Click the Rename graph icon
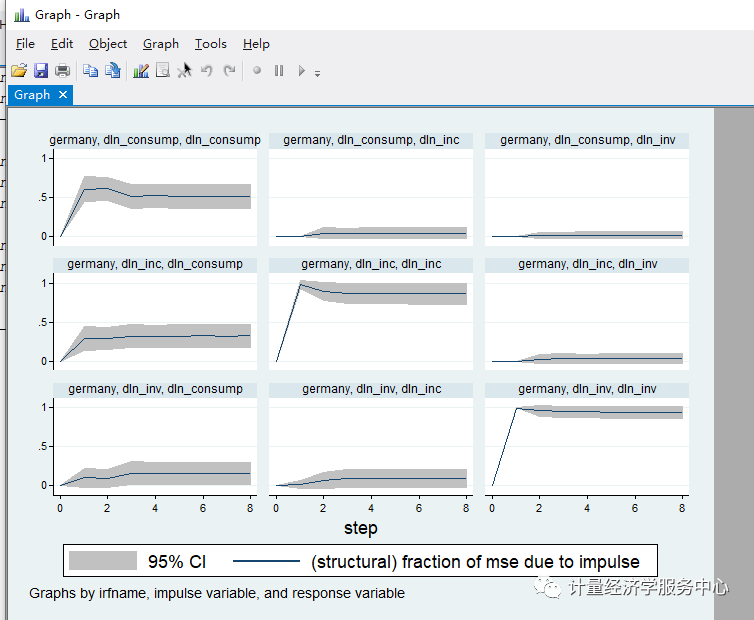Screen dimensions: 754x620 pyautogui.click(x=113, y=71)
